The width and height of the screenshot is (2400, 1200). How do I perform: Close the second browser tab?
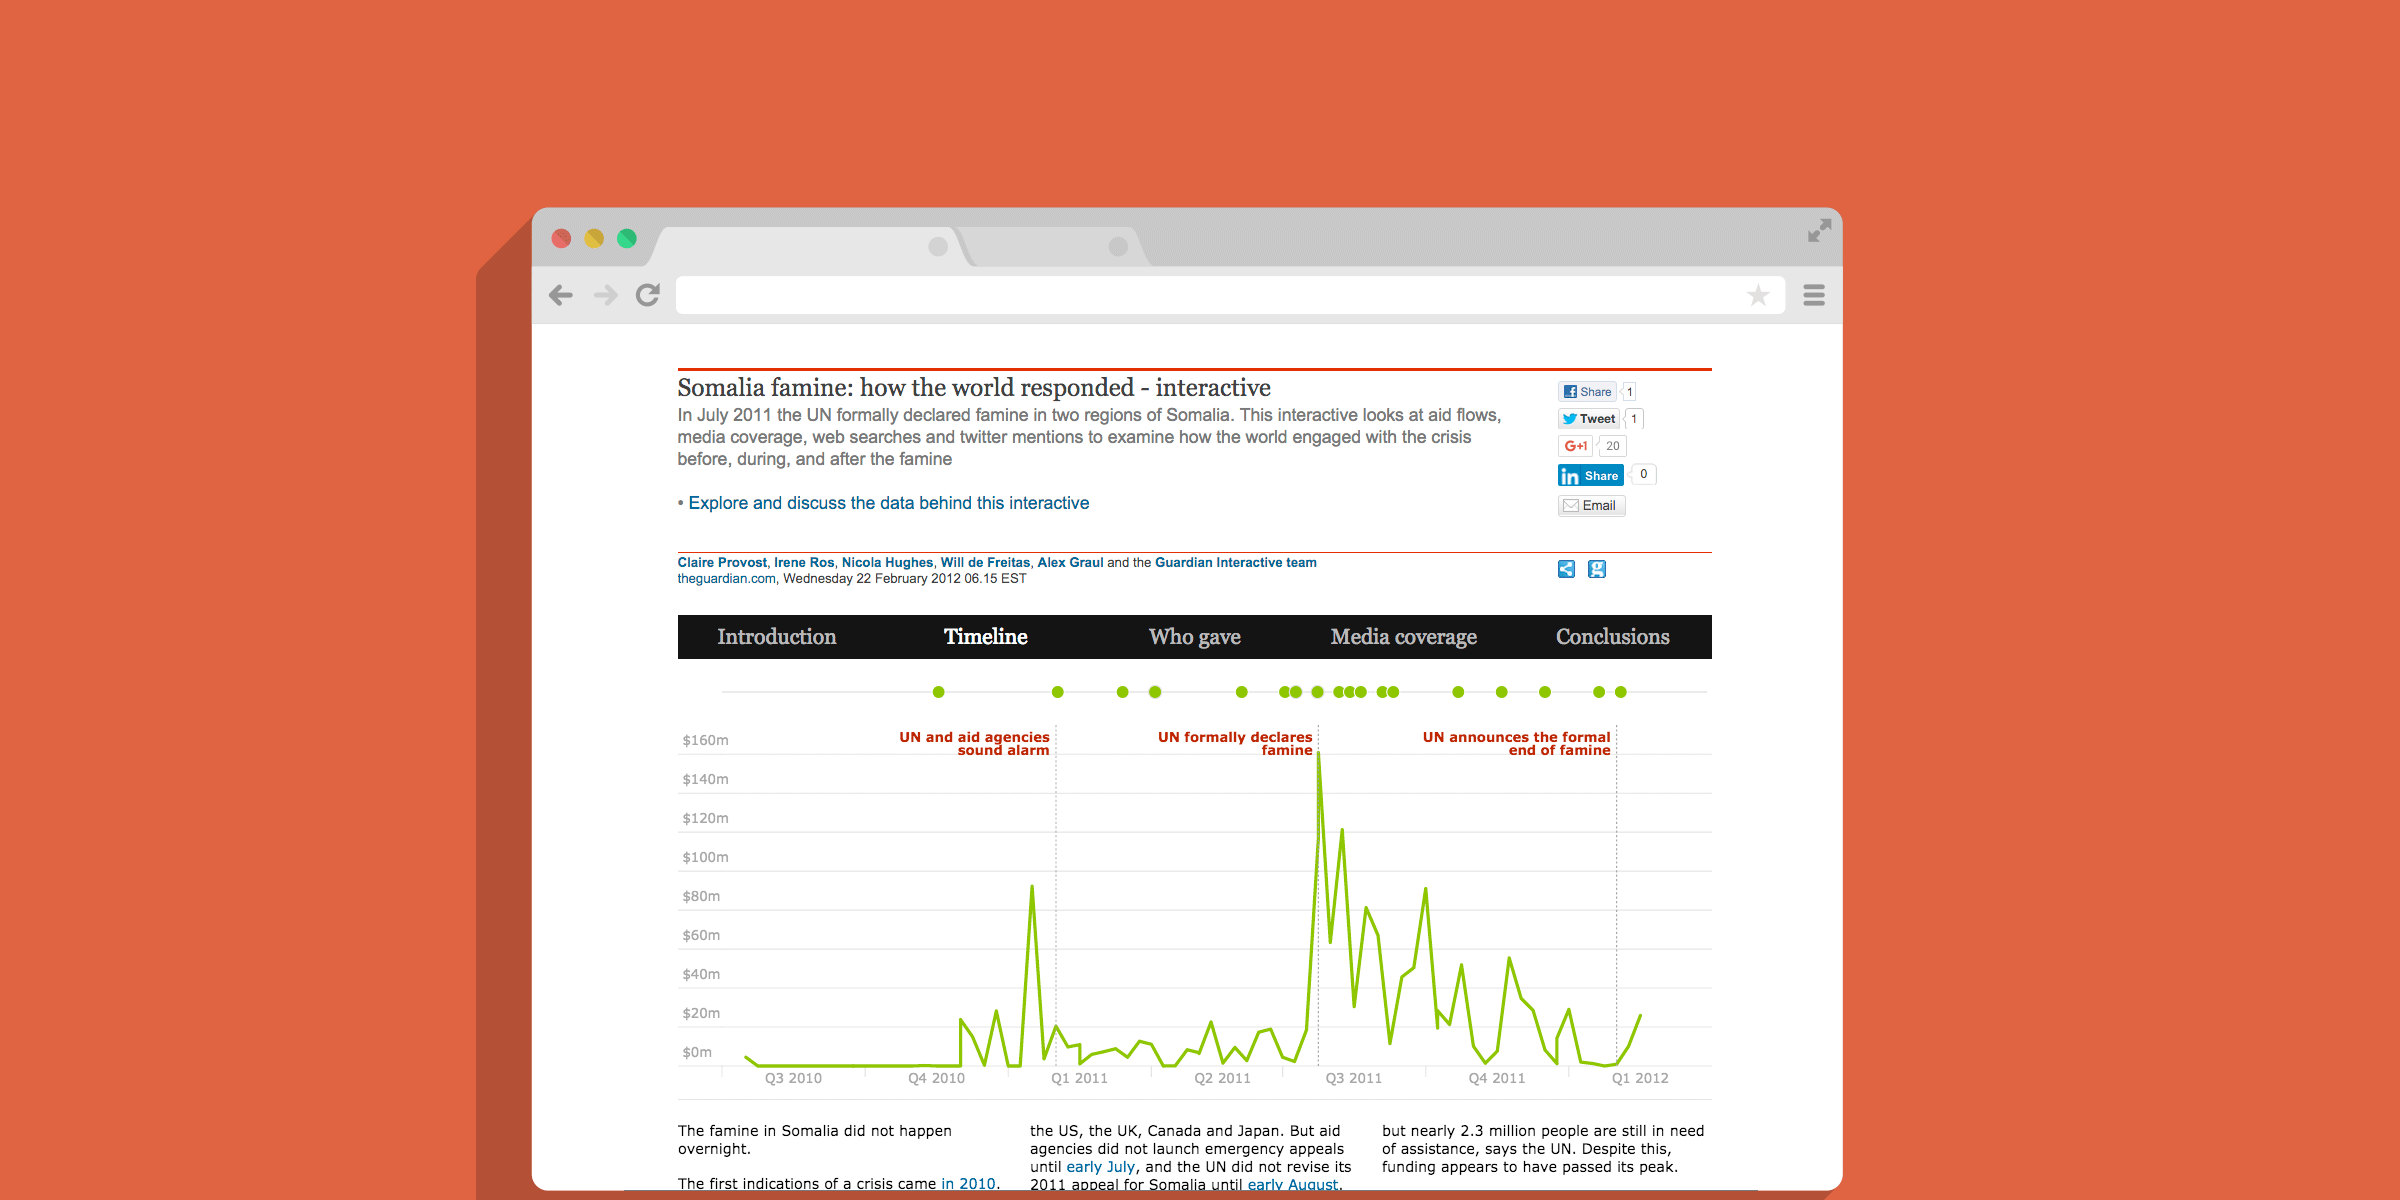1118,246
